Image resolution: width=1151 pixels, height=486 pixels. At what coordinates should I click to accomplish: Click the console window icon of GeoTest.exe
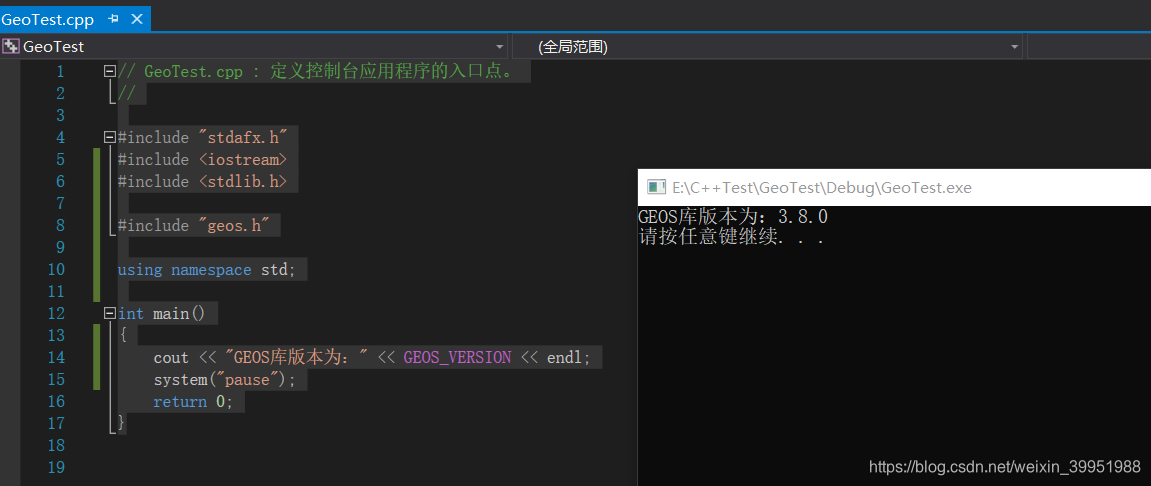[656, 187]
